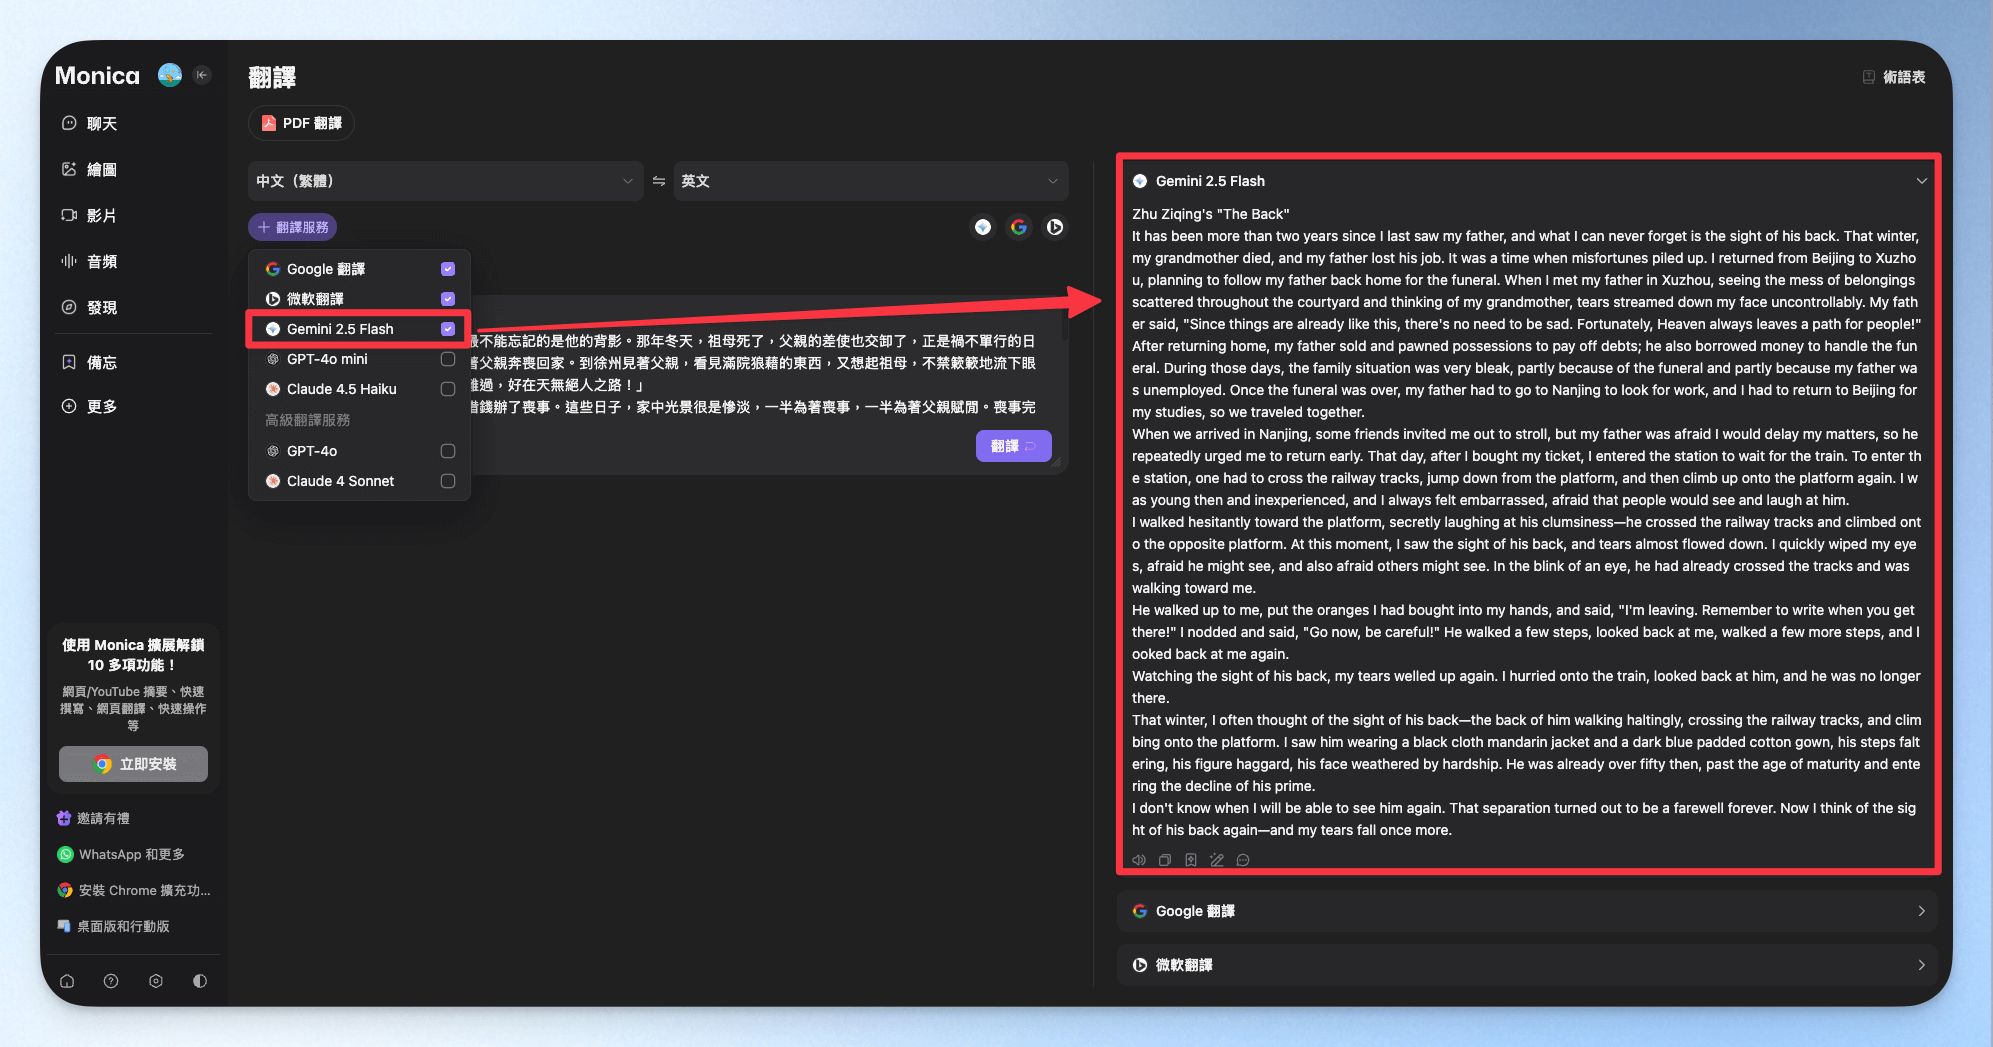
Task: Copy the Gemini translation result
Action: click(x=1165, y=860)
